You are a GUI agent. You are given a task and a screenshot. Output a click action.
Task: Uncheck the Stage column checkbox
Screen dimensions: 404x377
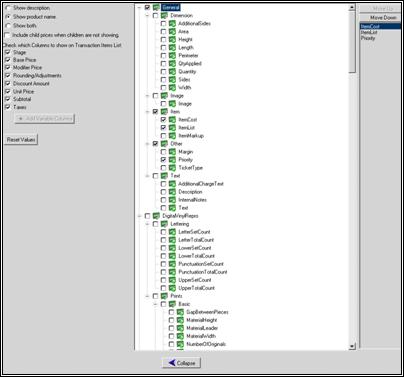click(8, 52)
